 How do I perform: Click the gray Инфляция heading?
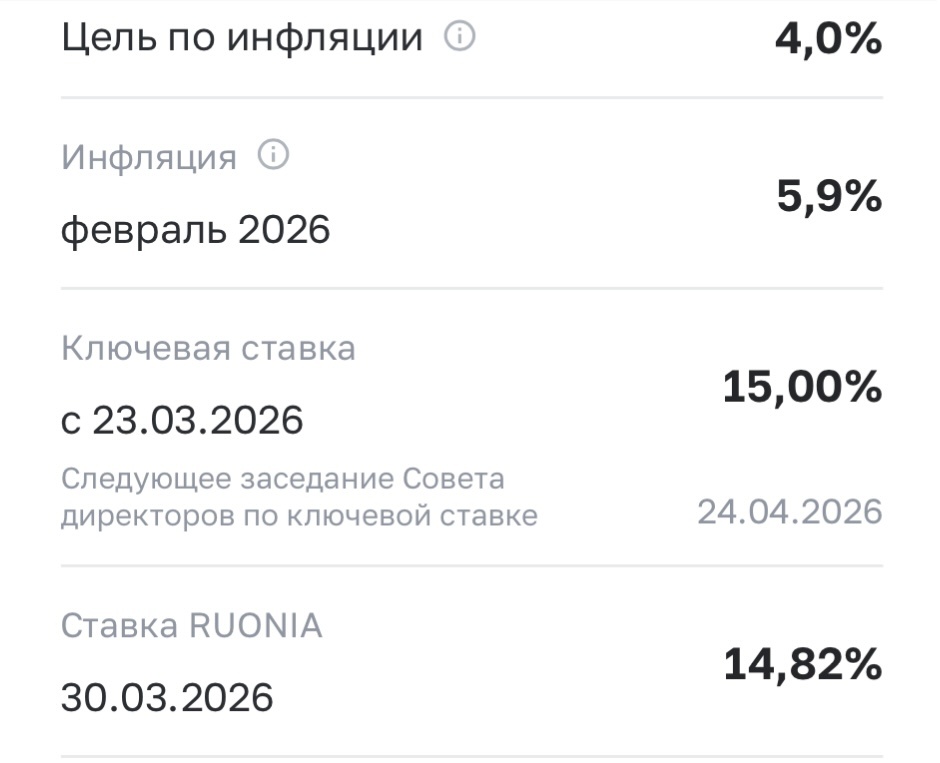click(x=149, y=157)
